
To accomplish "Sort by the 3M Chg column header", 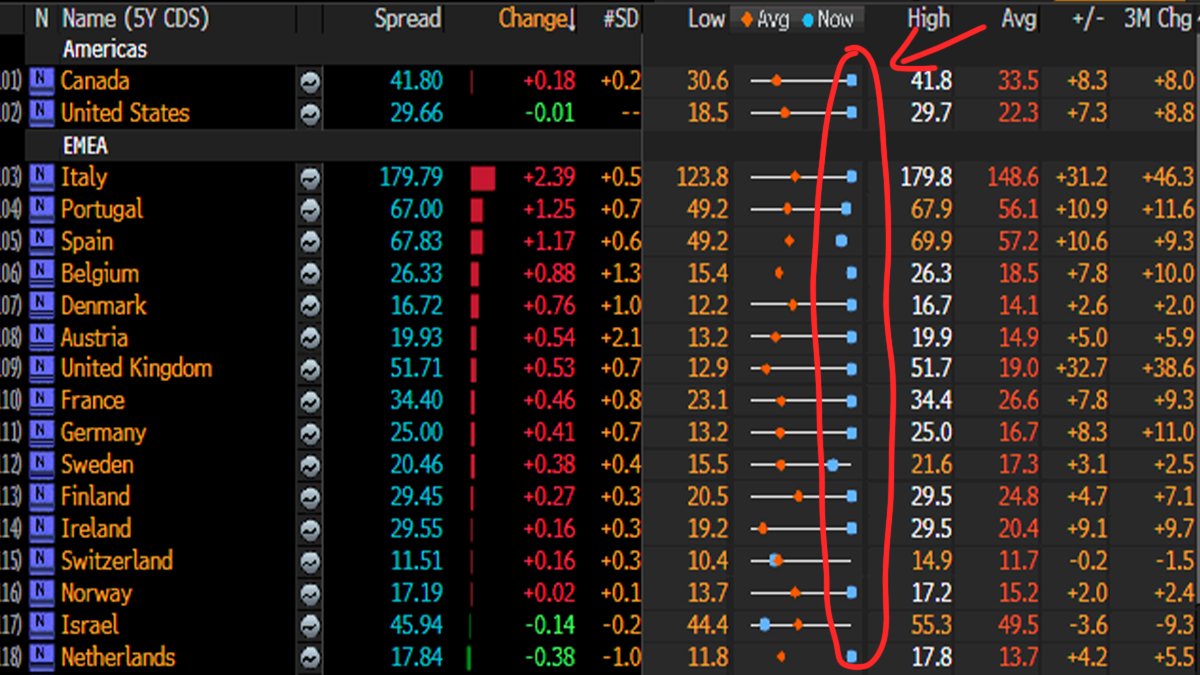I will pyautogui.click(x=1157, y=19).
